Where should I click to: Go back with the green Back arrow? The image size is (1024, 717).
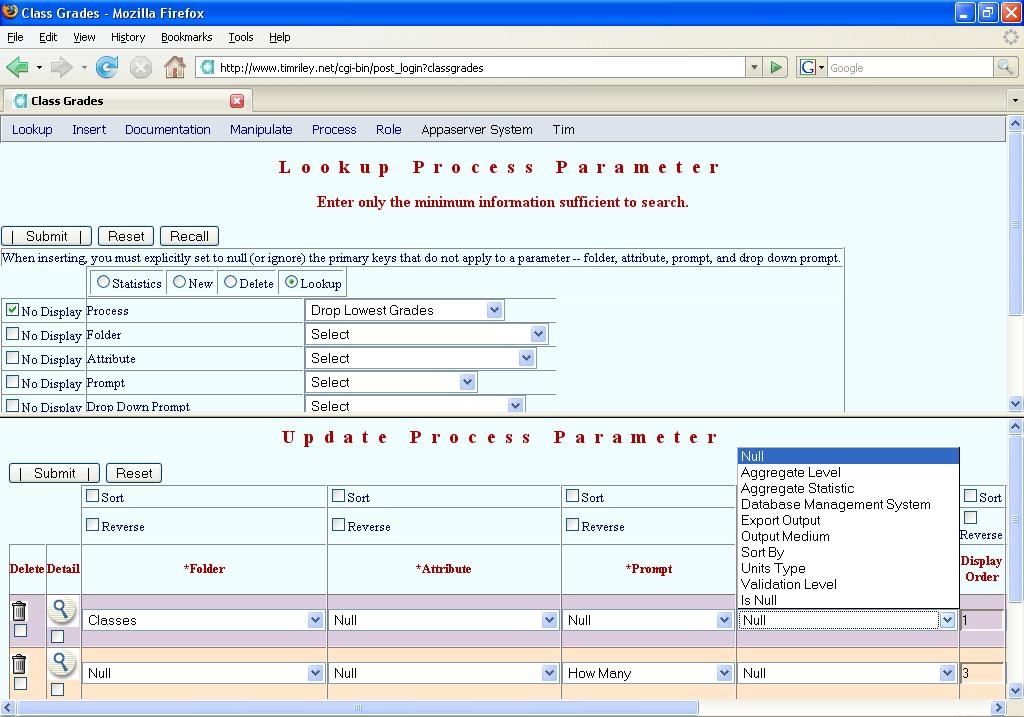click(17, 67)
